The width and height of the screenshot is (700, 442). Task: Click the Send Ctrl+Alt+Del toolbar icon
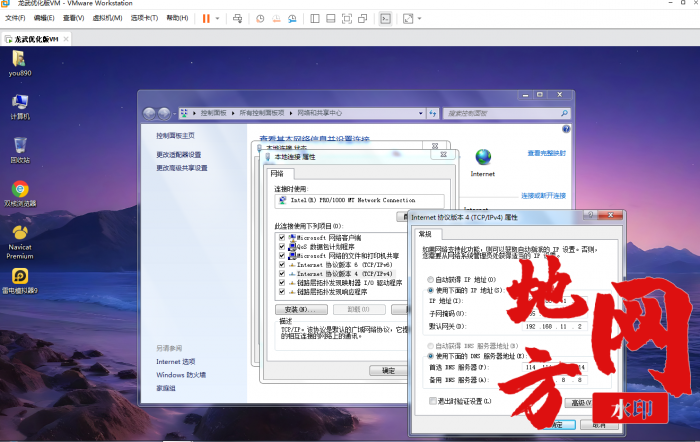point(238,19)
